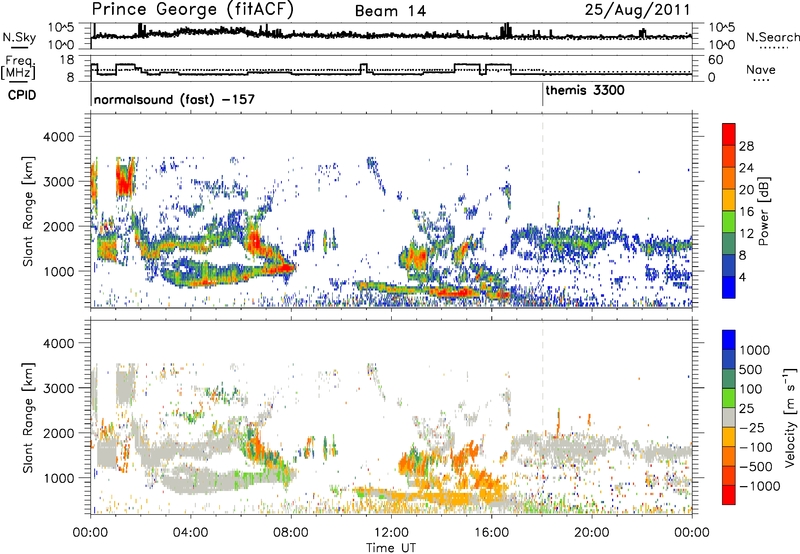The image size is (800, 554).
Task: Click the Slant Range label of velocity panel
Action: pyautogui.click(x=28, y=417)
